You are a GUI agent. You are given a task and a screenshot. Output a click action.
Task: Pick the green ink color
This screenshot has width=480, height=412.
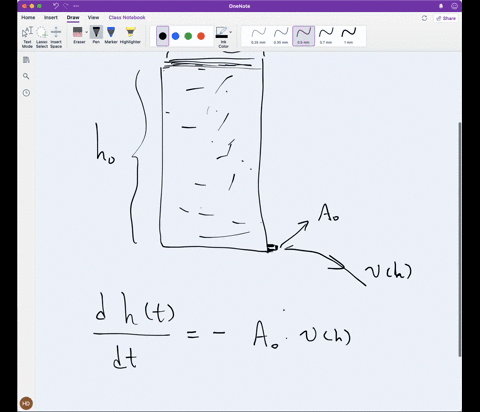tap(188, 36)
